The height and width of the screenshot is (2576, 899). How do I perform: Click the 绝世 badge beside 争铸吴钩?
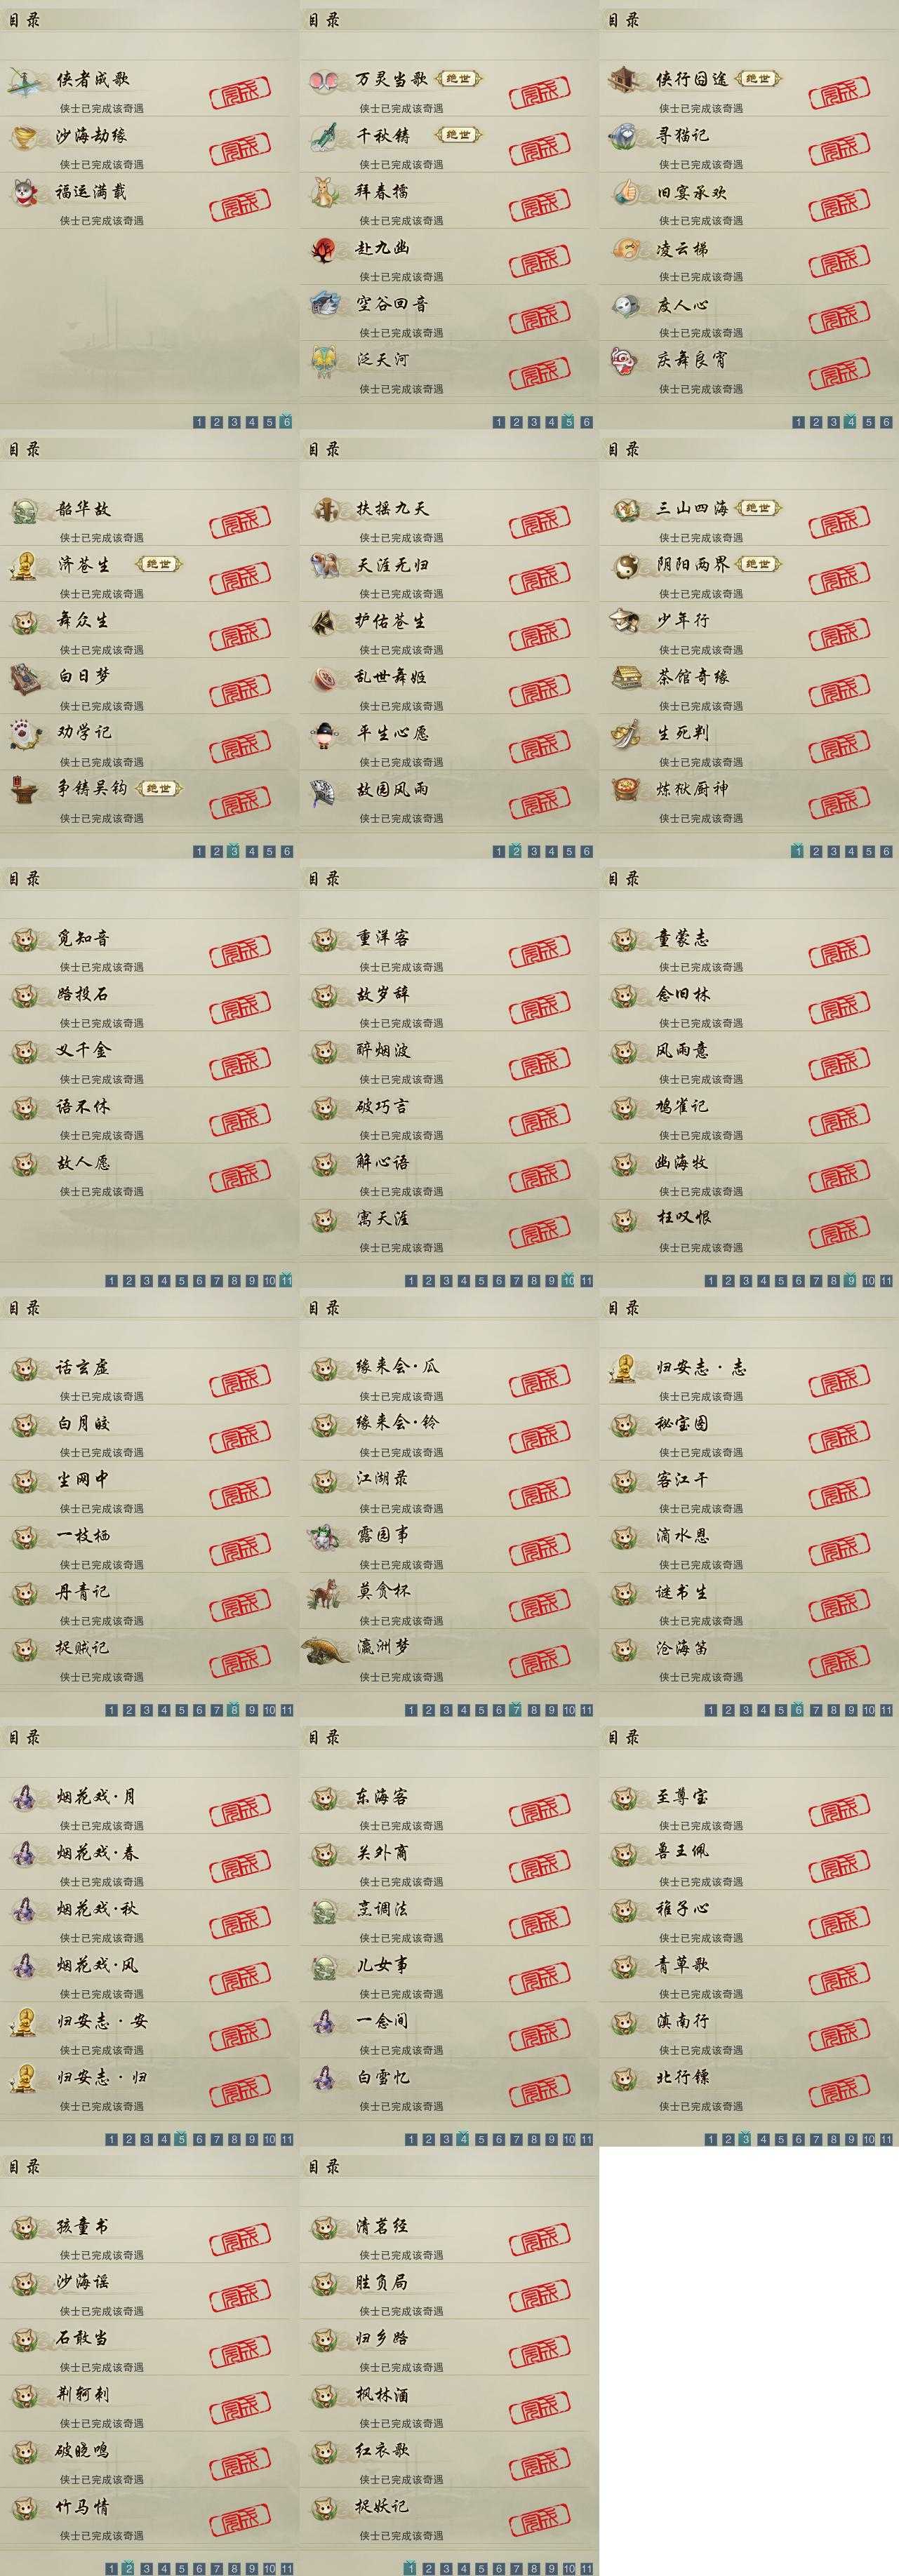click(158, 789)
